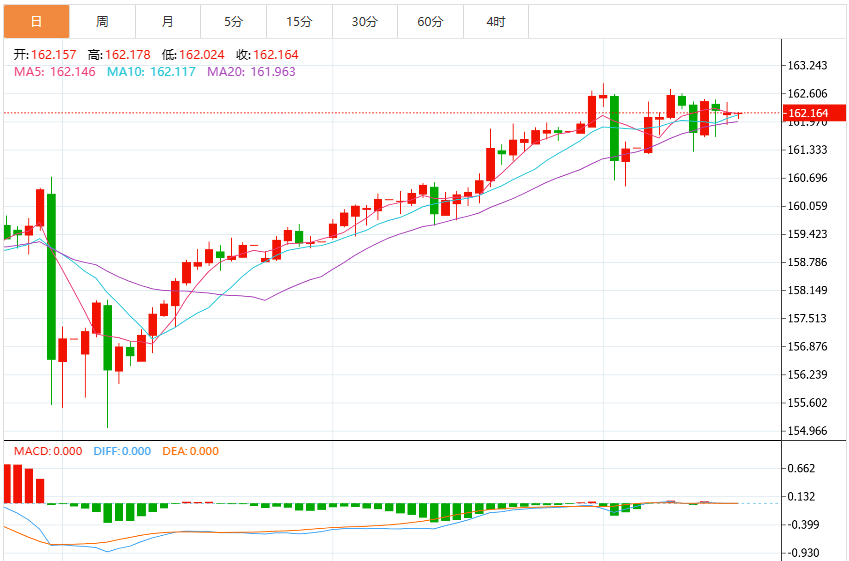Click the 163.243 price axis label
The width and height of the screenshot is (849, 561).
point(807,66)
